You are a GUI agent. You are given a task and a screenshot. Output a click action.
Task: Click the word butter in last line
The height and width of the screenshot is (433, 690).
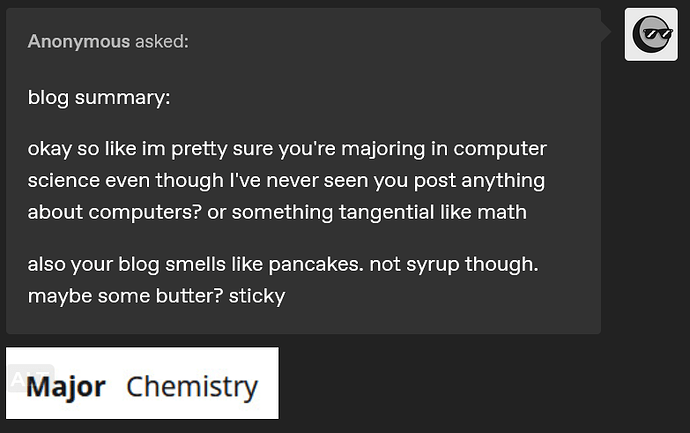pos(190,296)
